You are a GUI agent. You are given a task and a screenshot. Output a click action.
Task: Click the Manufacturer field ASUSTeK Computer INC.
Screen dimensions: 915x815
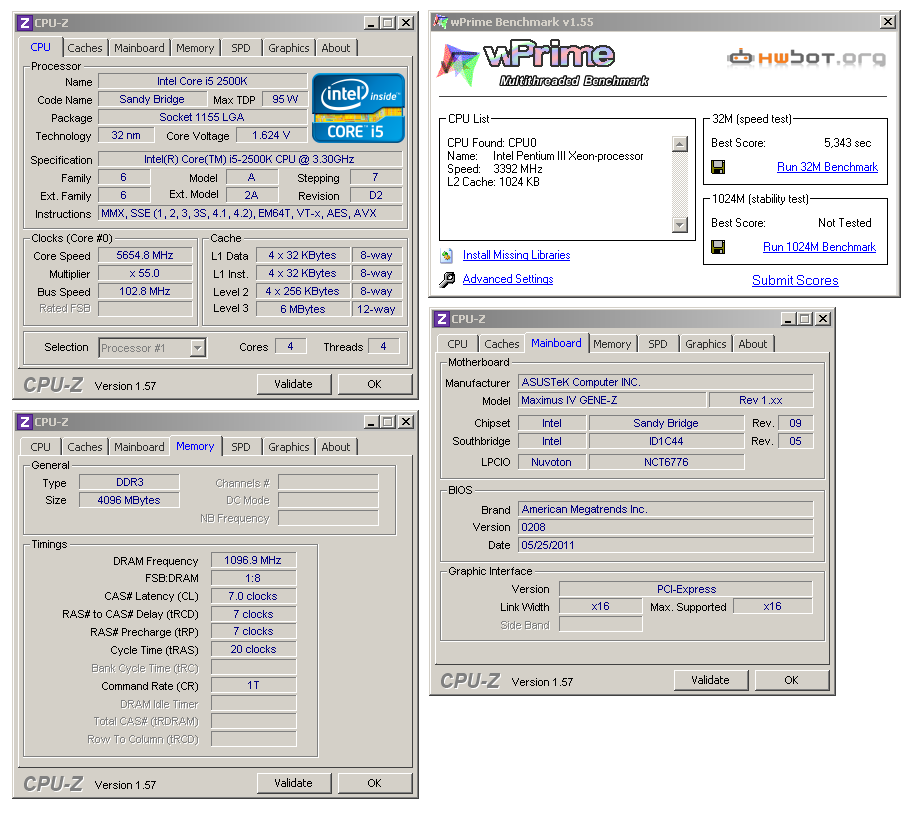coord(665,383)
